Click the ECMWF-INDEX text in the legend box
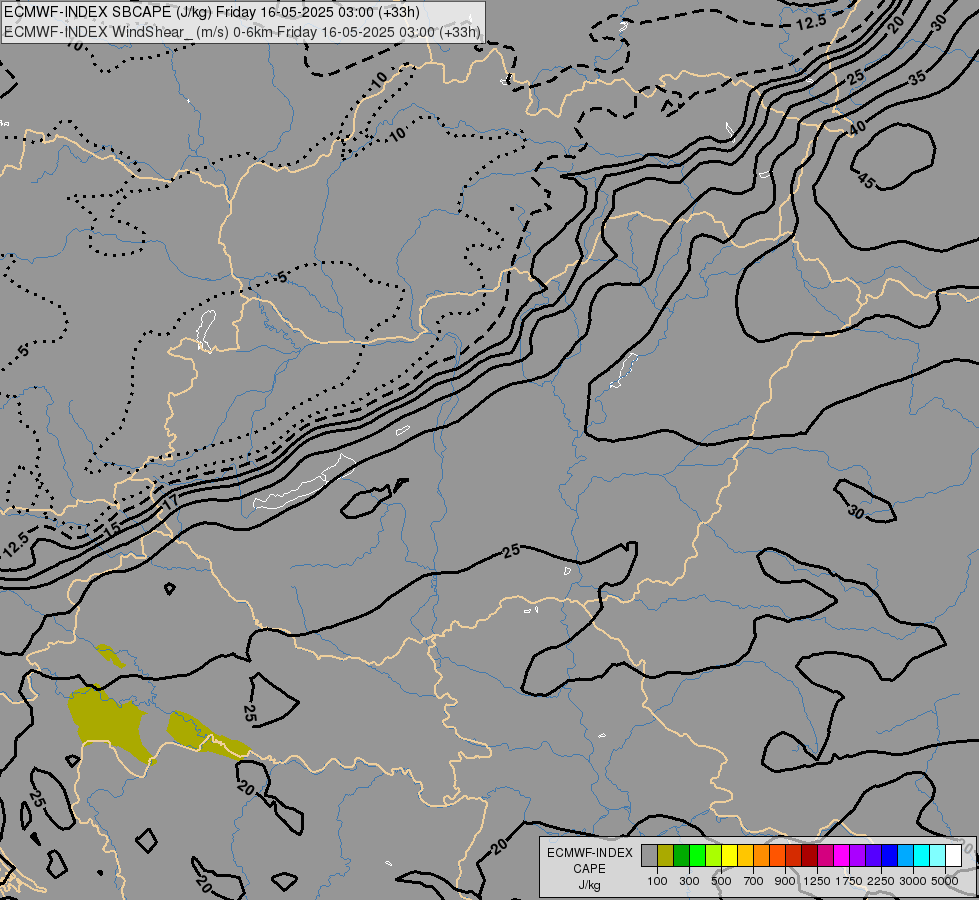 (x=589, y=853)
